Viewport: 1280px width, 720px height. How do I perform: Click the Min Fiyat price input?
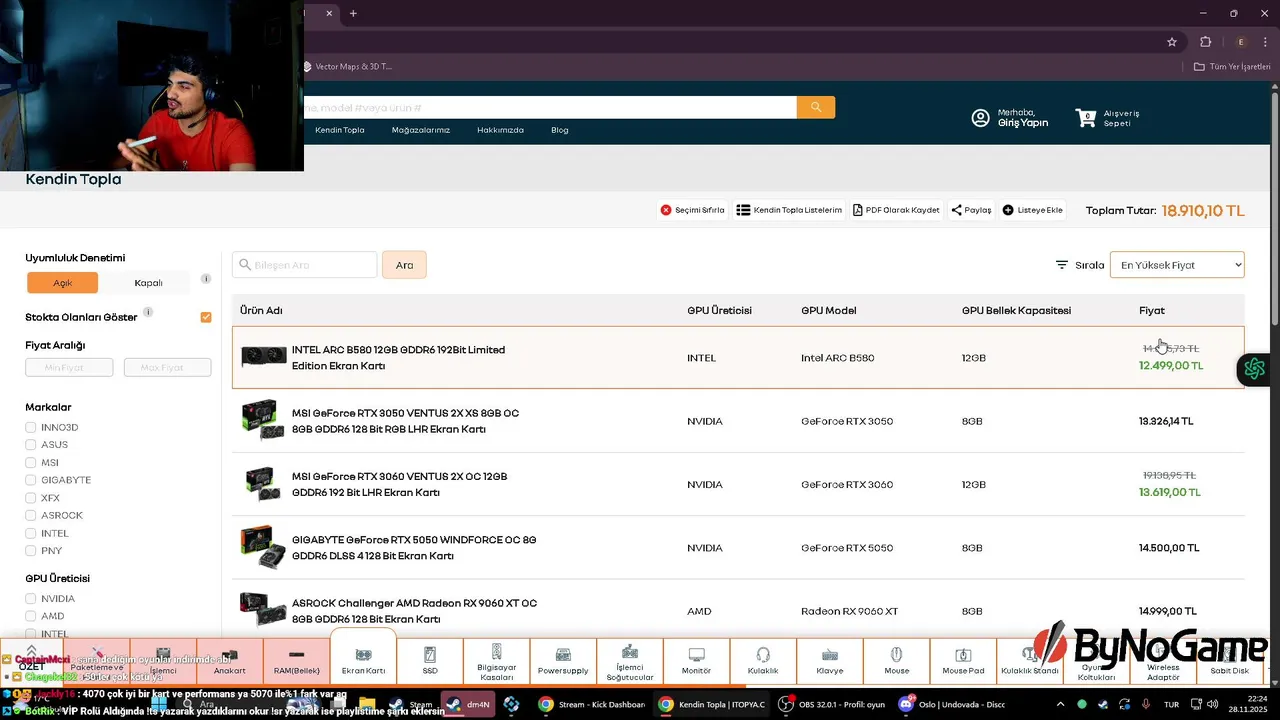coord(69,368)
